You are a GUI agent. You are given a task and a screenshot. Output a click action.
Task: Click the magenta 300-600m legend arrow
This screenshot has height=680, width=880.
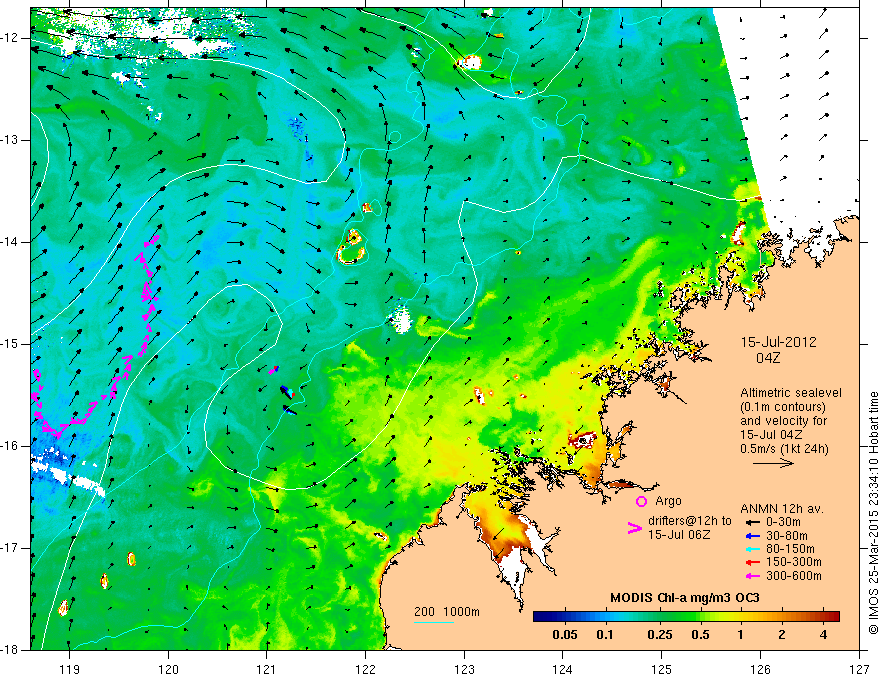coord(752,576)
